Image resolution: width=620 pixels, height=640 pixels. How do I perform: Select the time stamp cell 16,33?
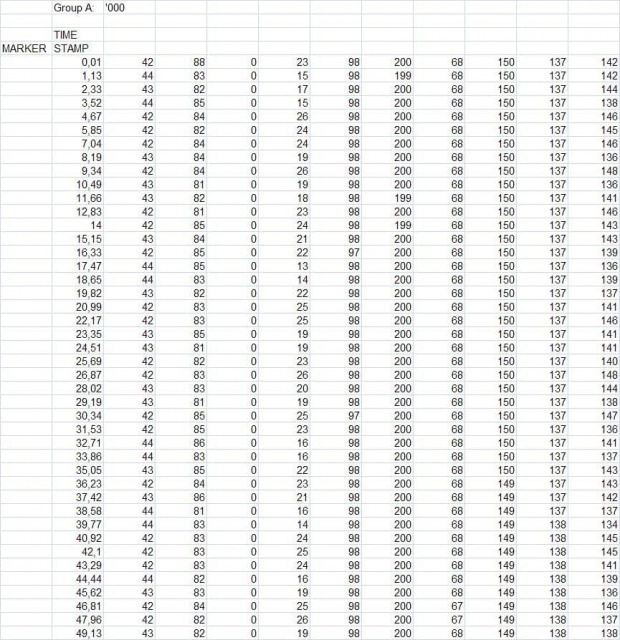coord(78,253)
